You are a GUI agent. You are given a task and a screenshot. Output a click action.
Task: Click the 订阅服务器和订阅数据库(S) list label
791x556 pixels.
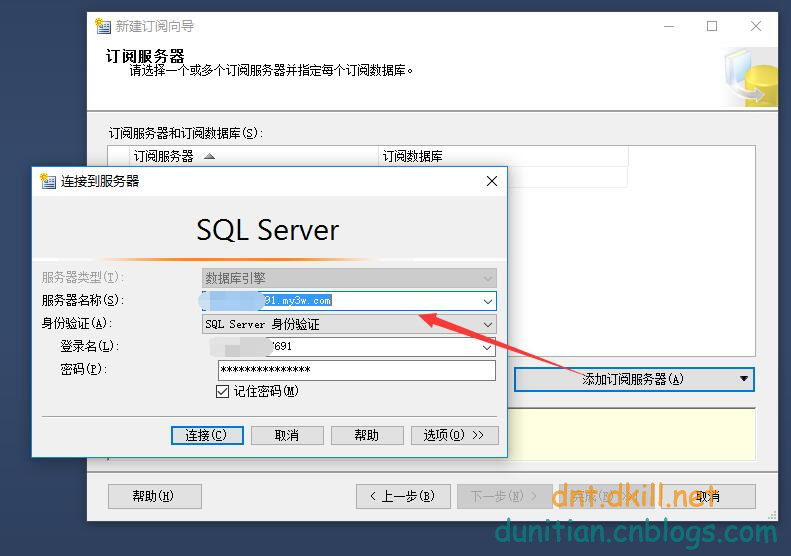186,133
